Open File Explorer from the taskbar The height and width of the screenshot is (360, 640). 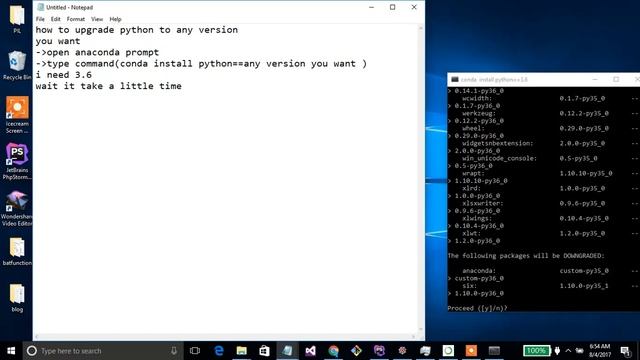point(242,351)
